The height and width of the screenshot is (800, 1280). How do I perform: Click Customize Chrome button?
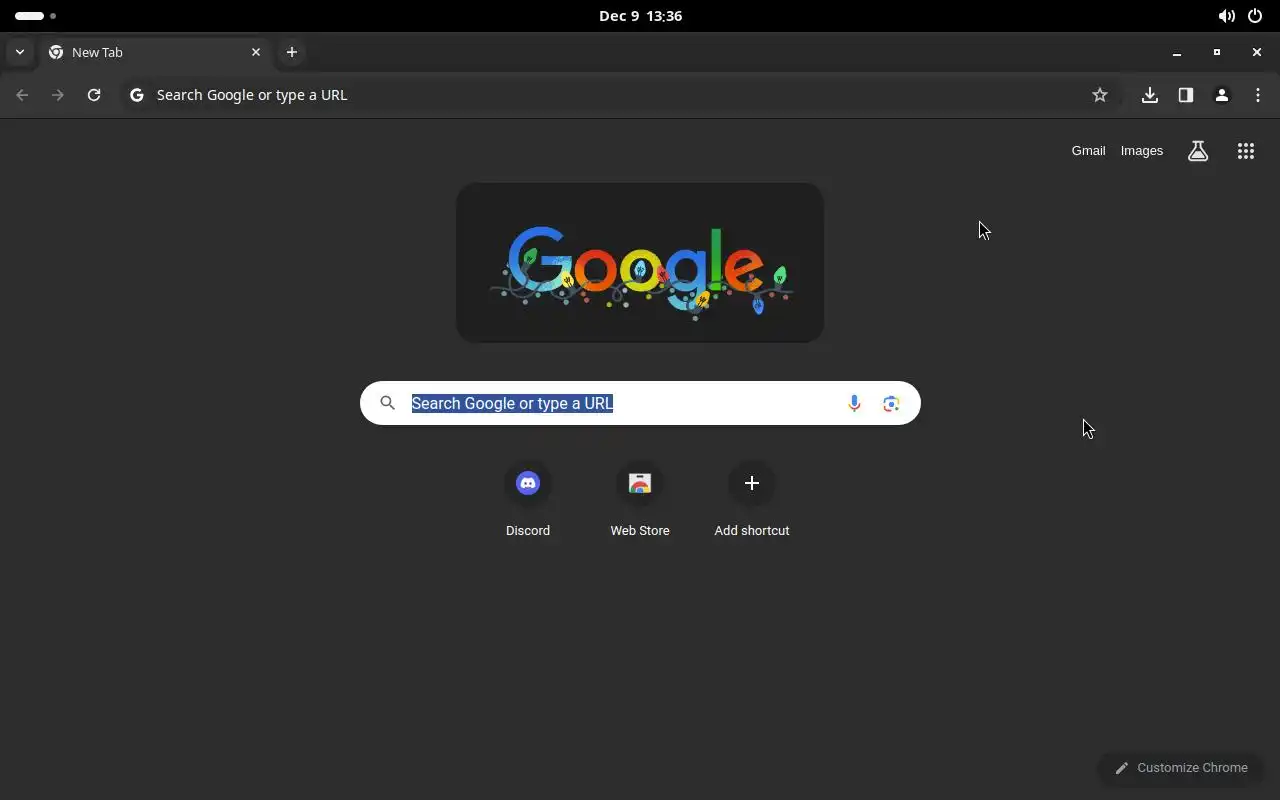1181,768
